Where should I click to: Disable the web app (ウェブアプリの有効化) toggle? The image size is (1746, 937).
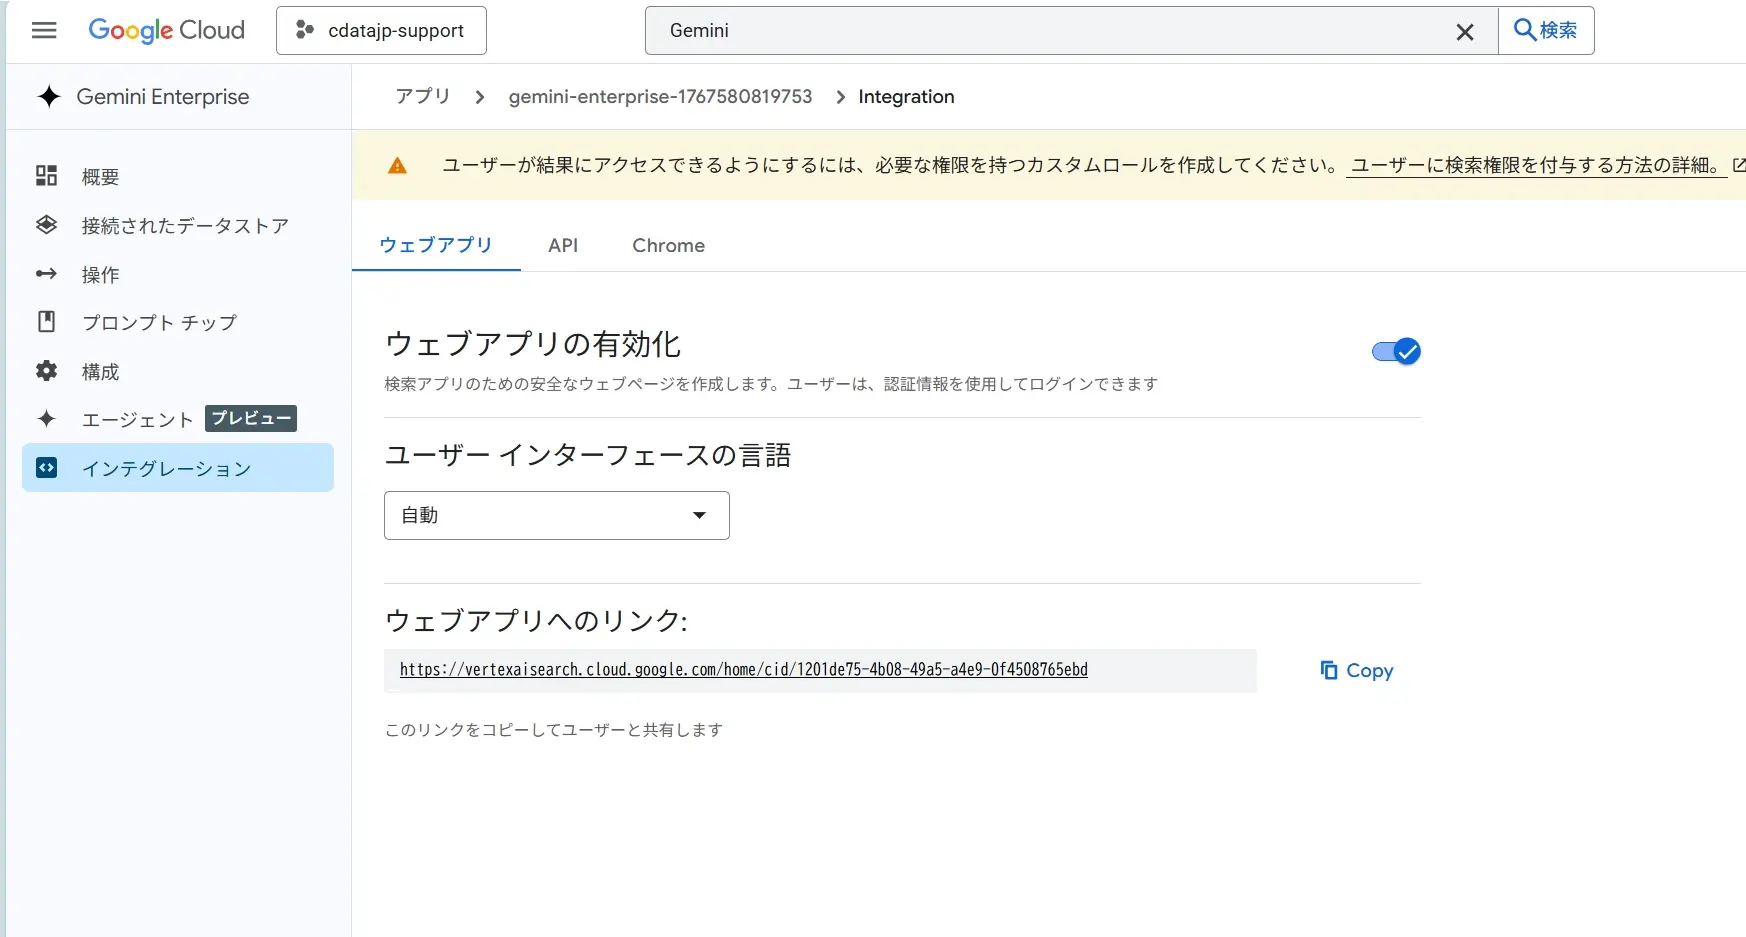[x=1396, y=351]
